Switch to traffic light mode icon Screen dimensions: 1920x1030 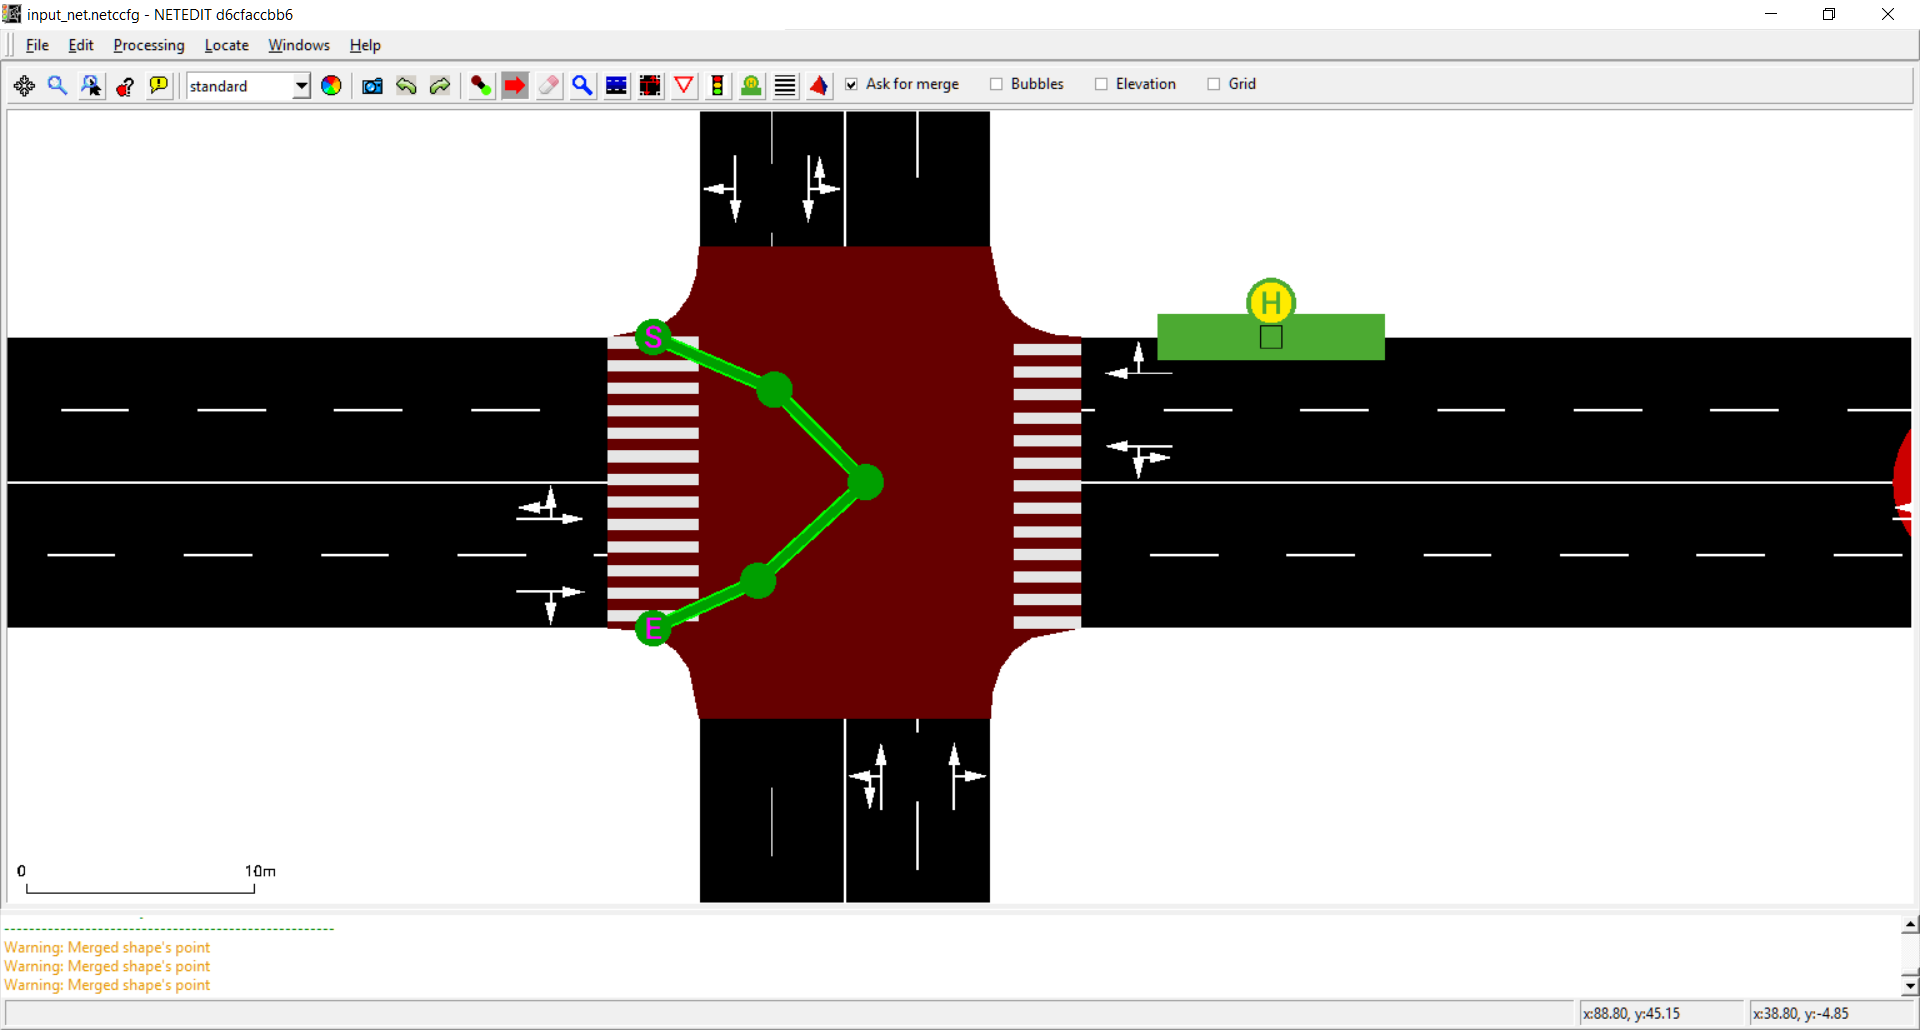717,86
